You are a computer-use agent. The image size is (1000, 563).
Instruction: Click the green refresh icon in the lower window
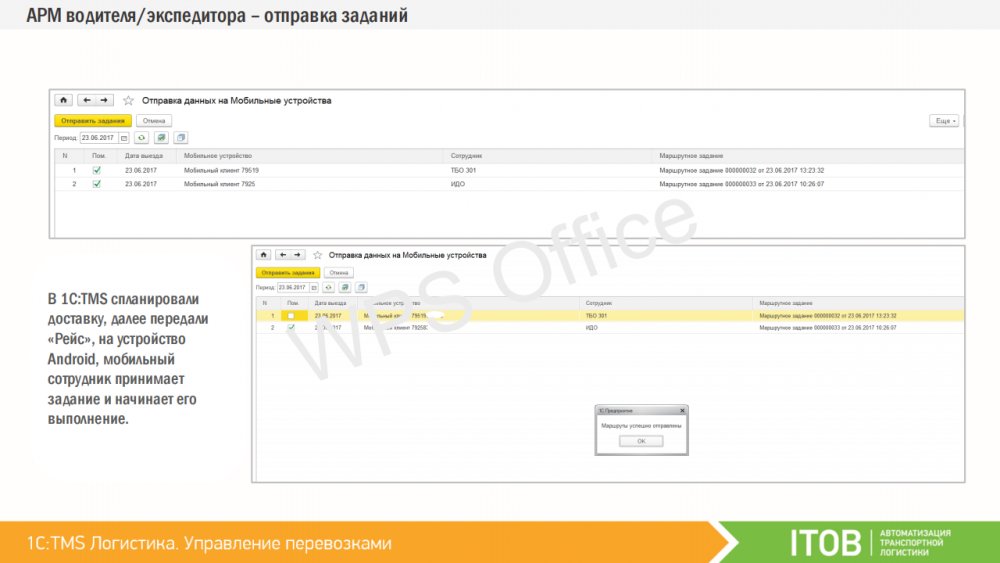328,287
